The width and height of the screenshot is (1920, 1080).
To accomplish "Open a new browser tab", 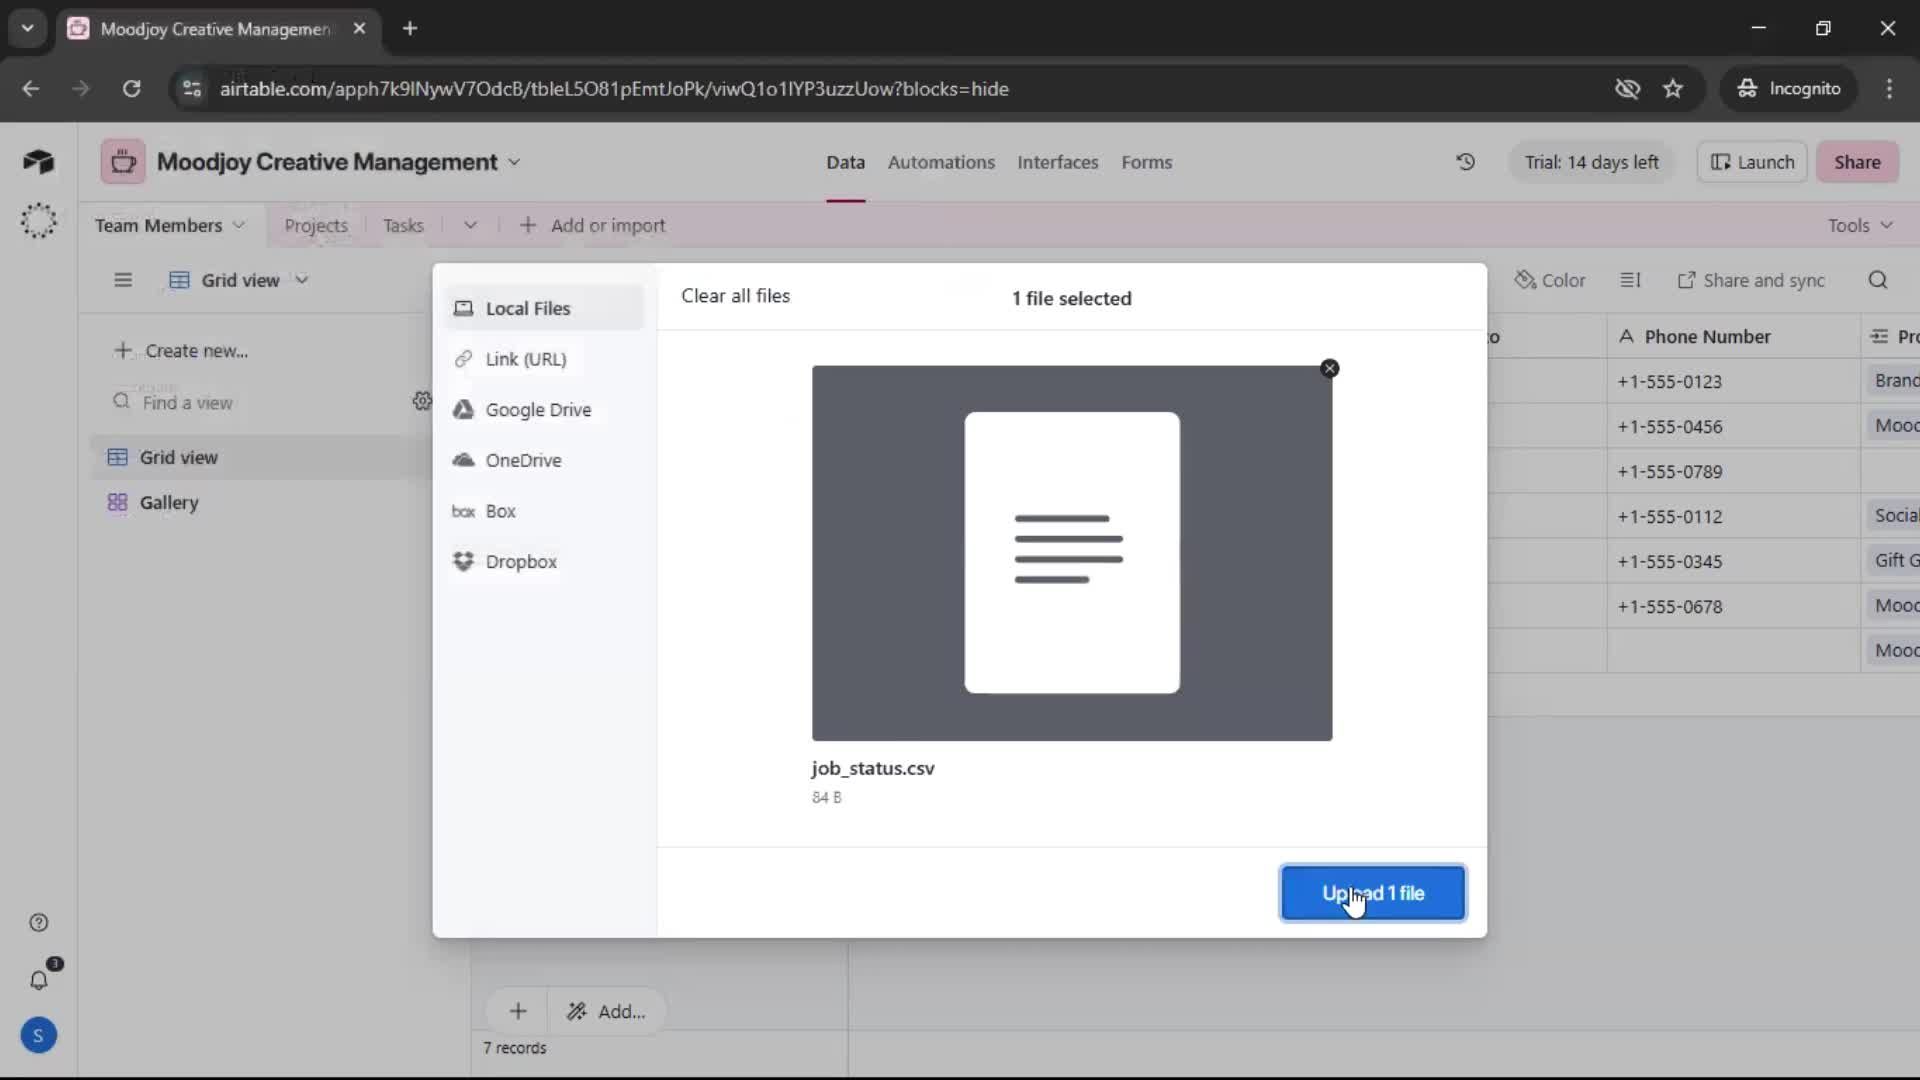I will [x=410, y=28].
